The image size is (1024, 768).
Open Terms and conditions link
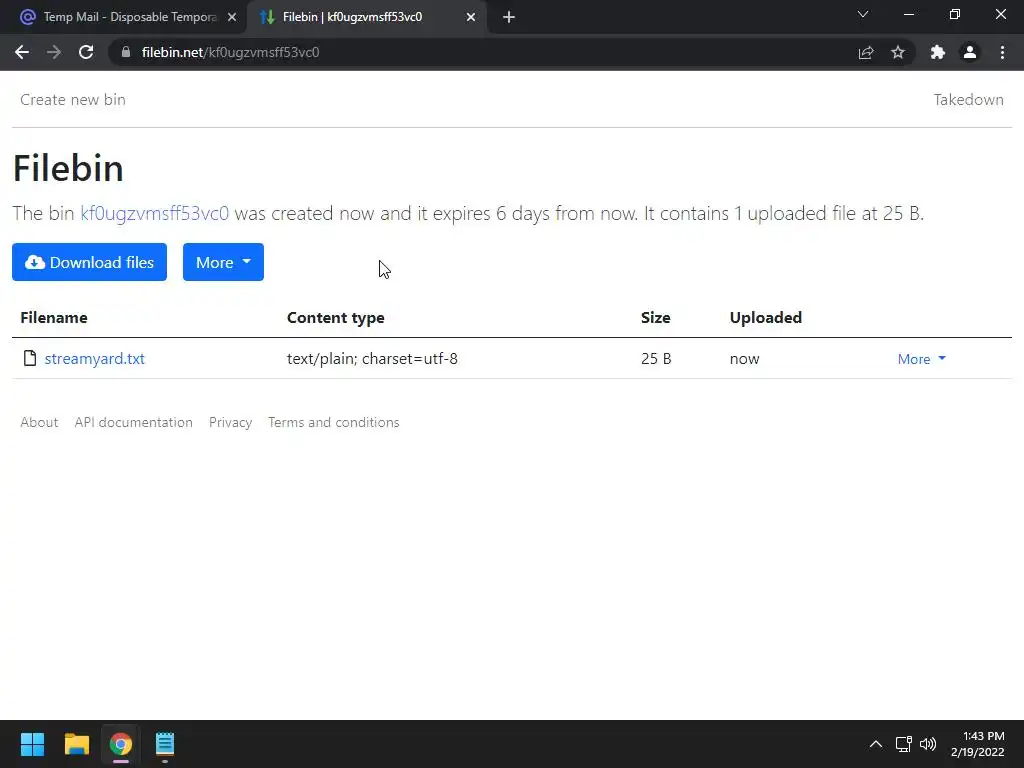pos(334,422)
